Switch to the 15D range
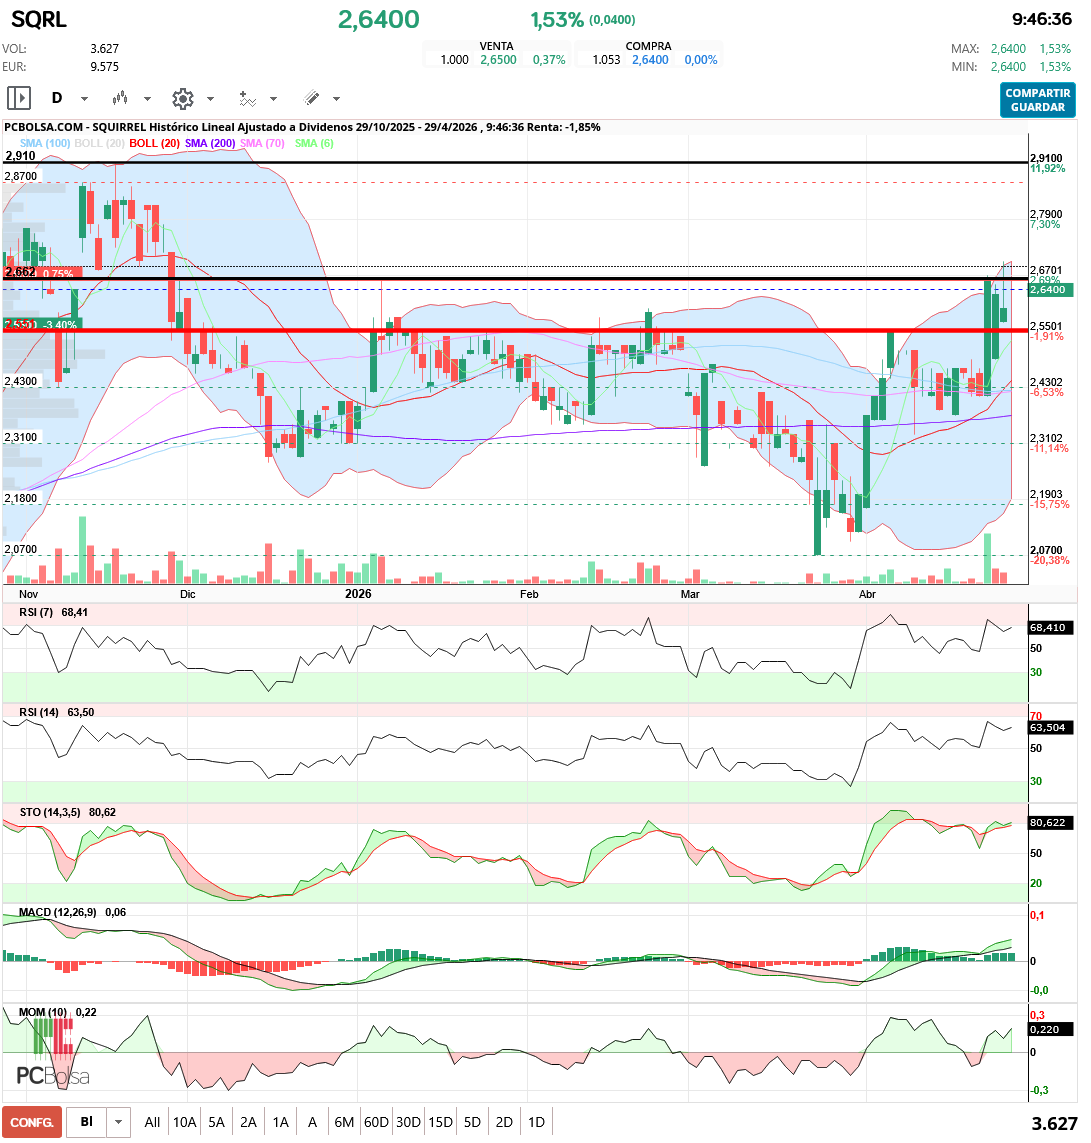The width and height of the screenshot is (1091, 1143). coord(440,1123)
